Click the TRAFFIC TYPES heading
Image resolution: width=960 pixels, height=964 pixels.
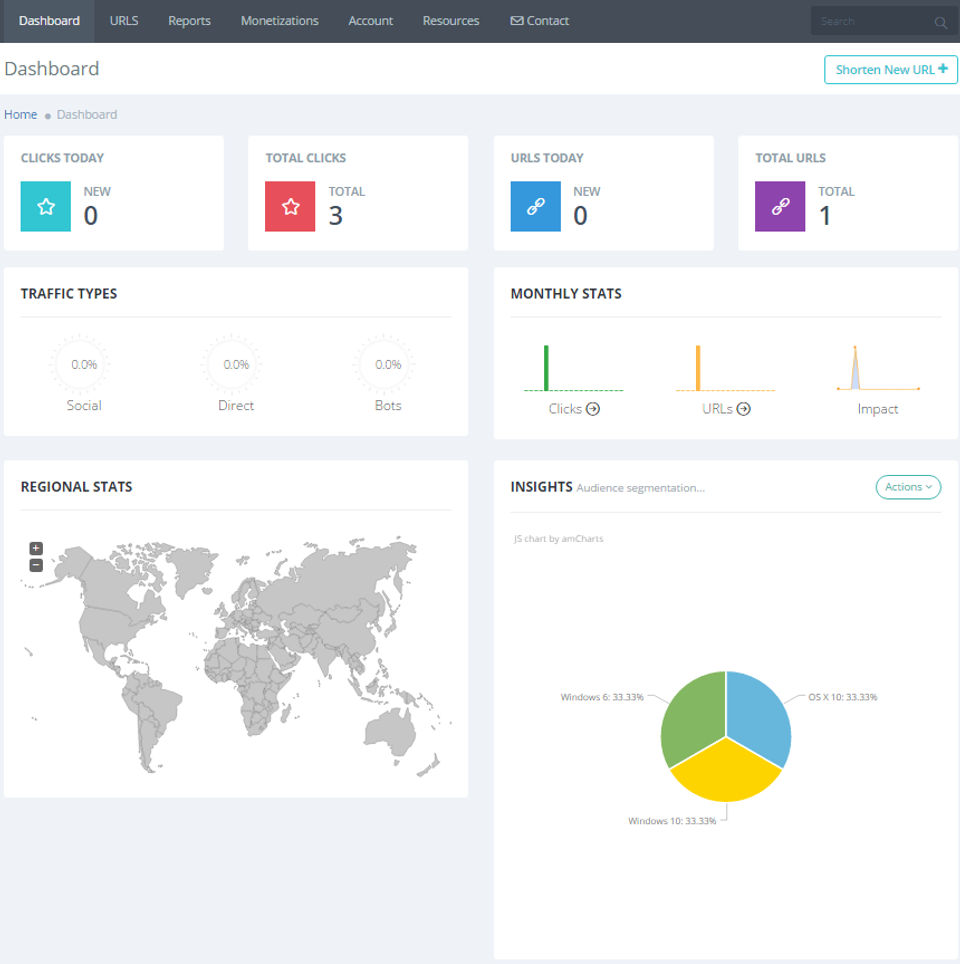[69, 294]
